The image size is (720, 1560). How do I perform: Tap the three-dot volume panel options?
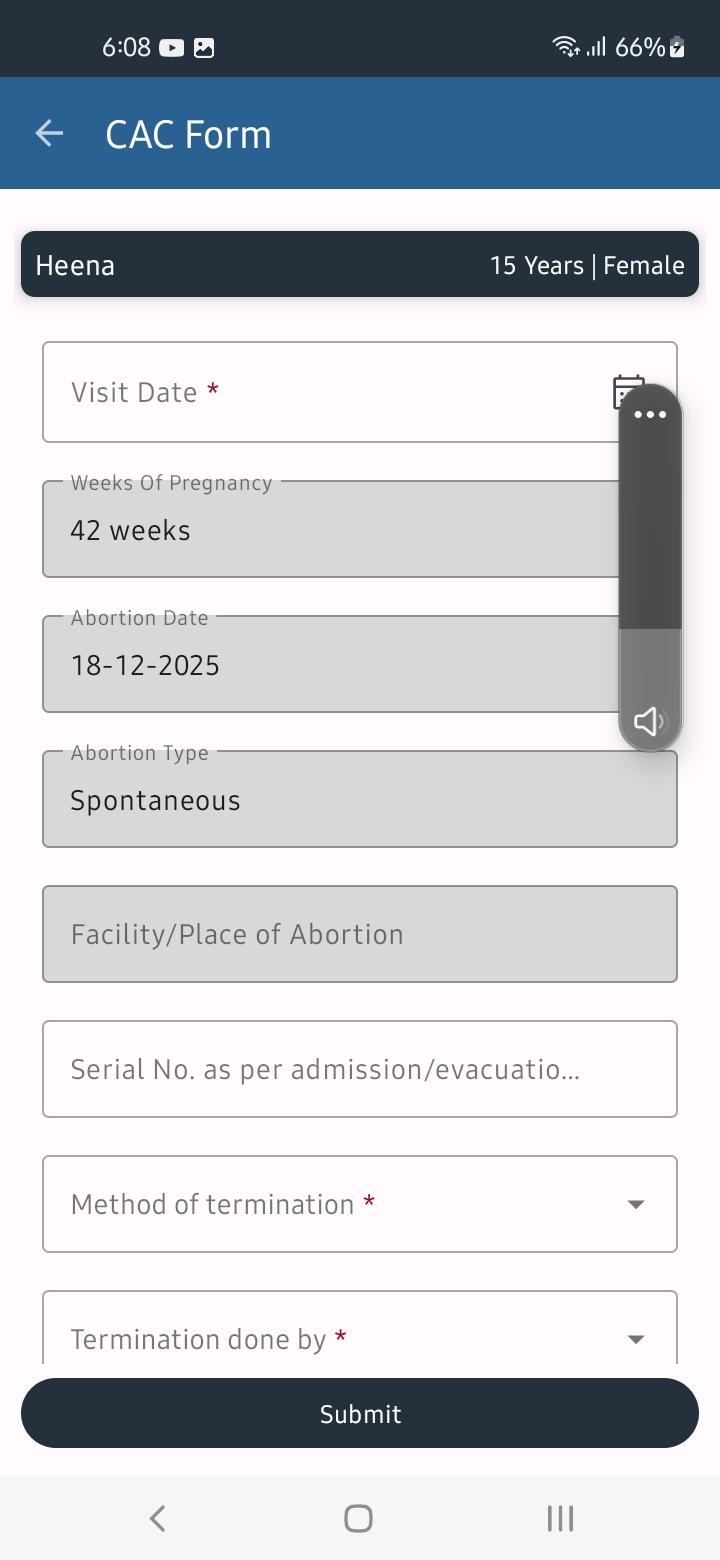(650, 415)
